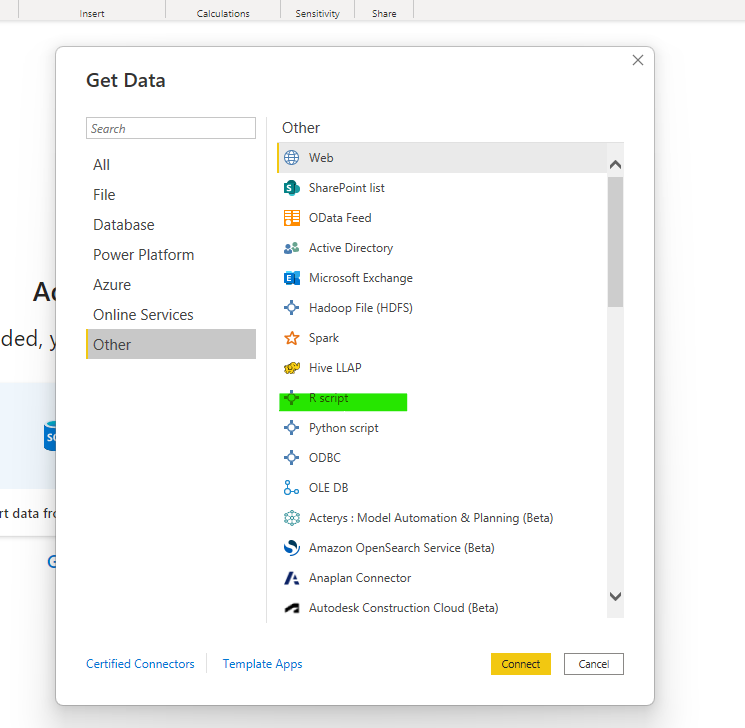Screen dimensions: 745x728
Task: Click the Hadoop File (HDFS) connector icon
Action: (291, 307)
